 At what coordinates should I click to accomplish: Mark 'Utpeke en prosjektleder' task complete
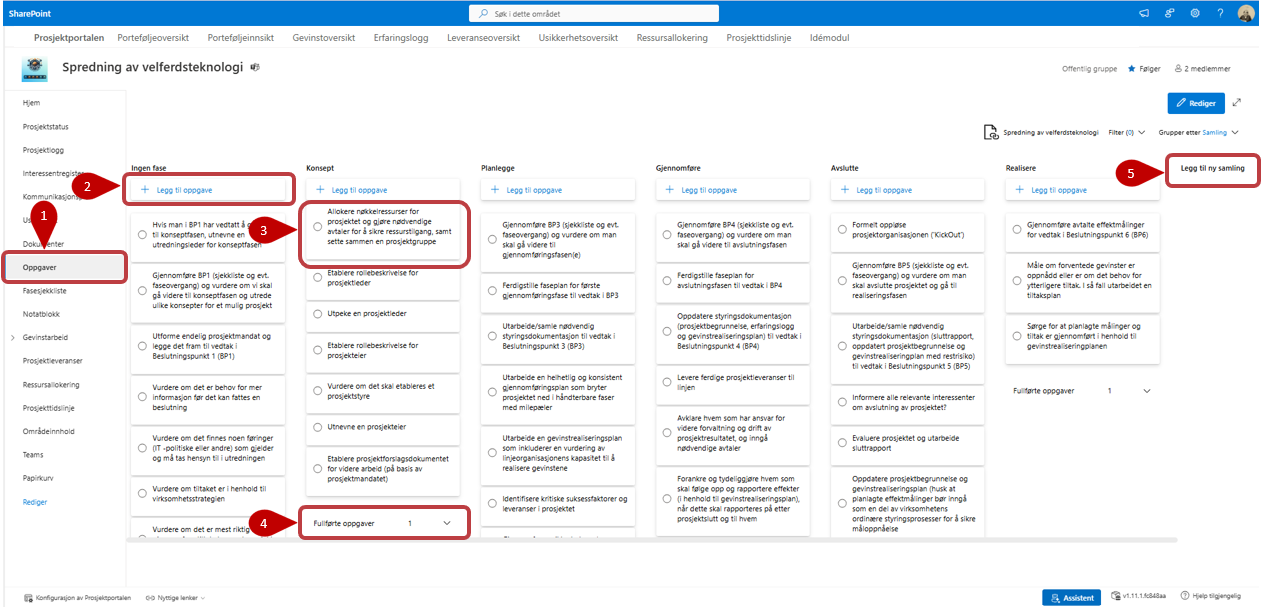tap(317, 314)
